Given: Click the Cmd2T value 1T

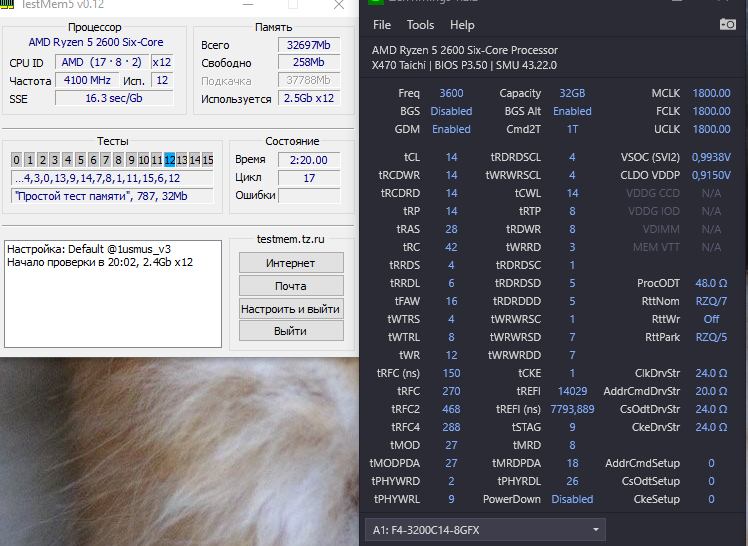Looking at the screenshot, I should point(572,129).
